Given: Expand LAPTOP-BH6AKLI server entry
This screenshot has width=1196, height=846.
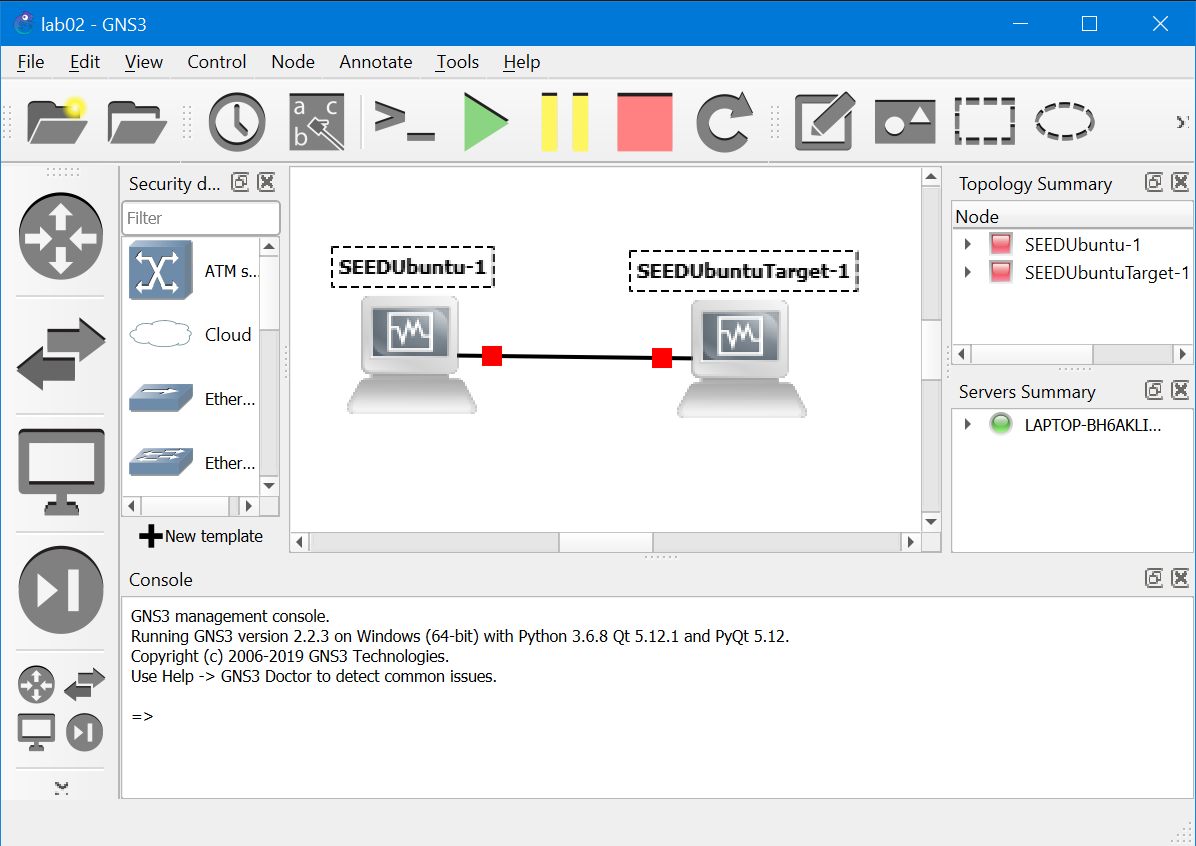Looking at the screenshot, I should 967,424.
